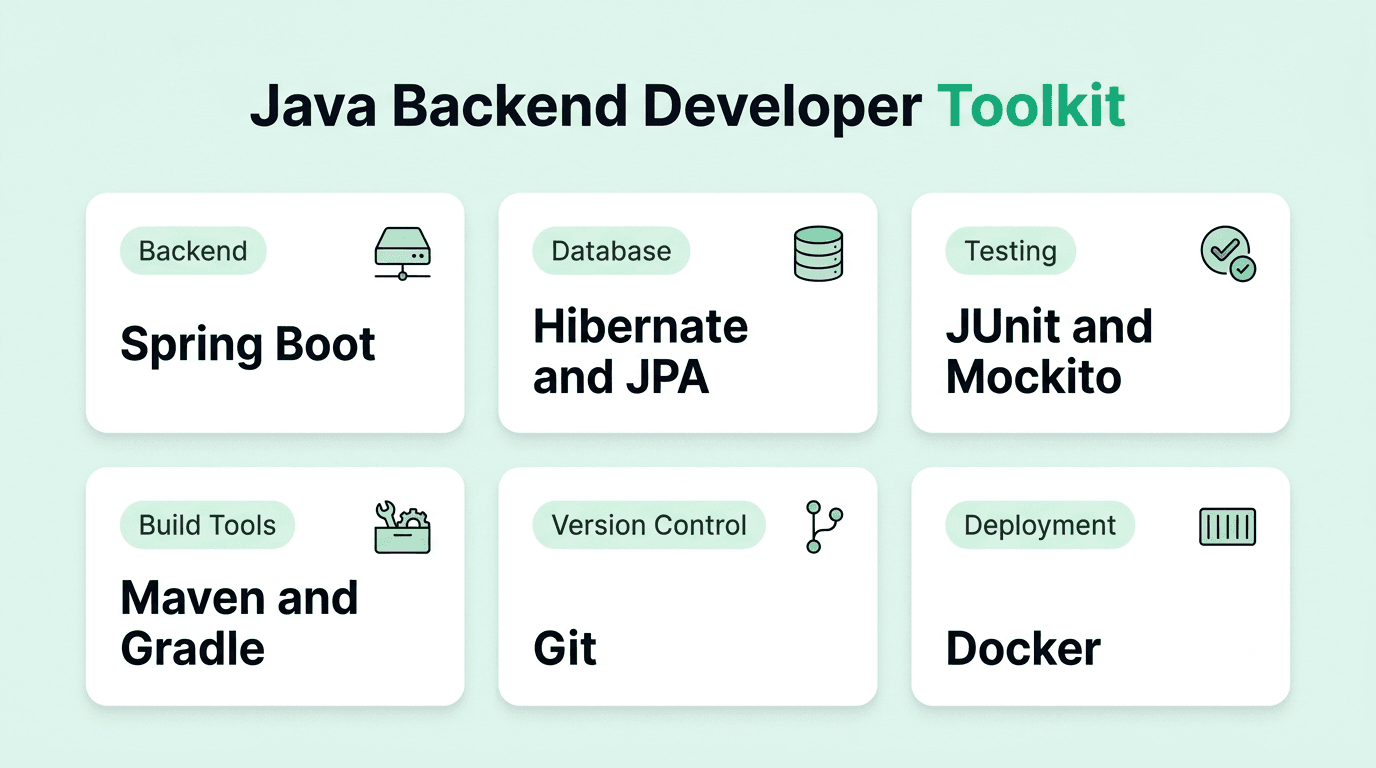The width and height of the screenshot is (1376, 768).
Task: Click the checkmark badge icon on Testing card
Action: pos(1228,254)
